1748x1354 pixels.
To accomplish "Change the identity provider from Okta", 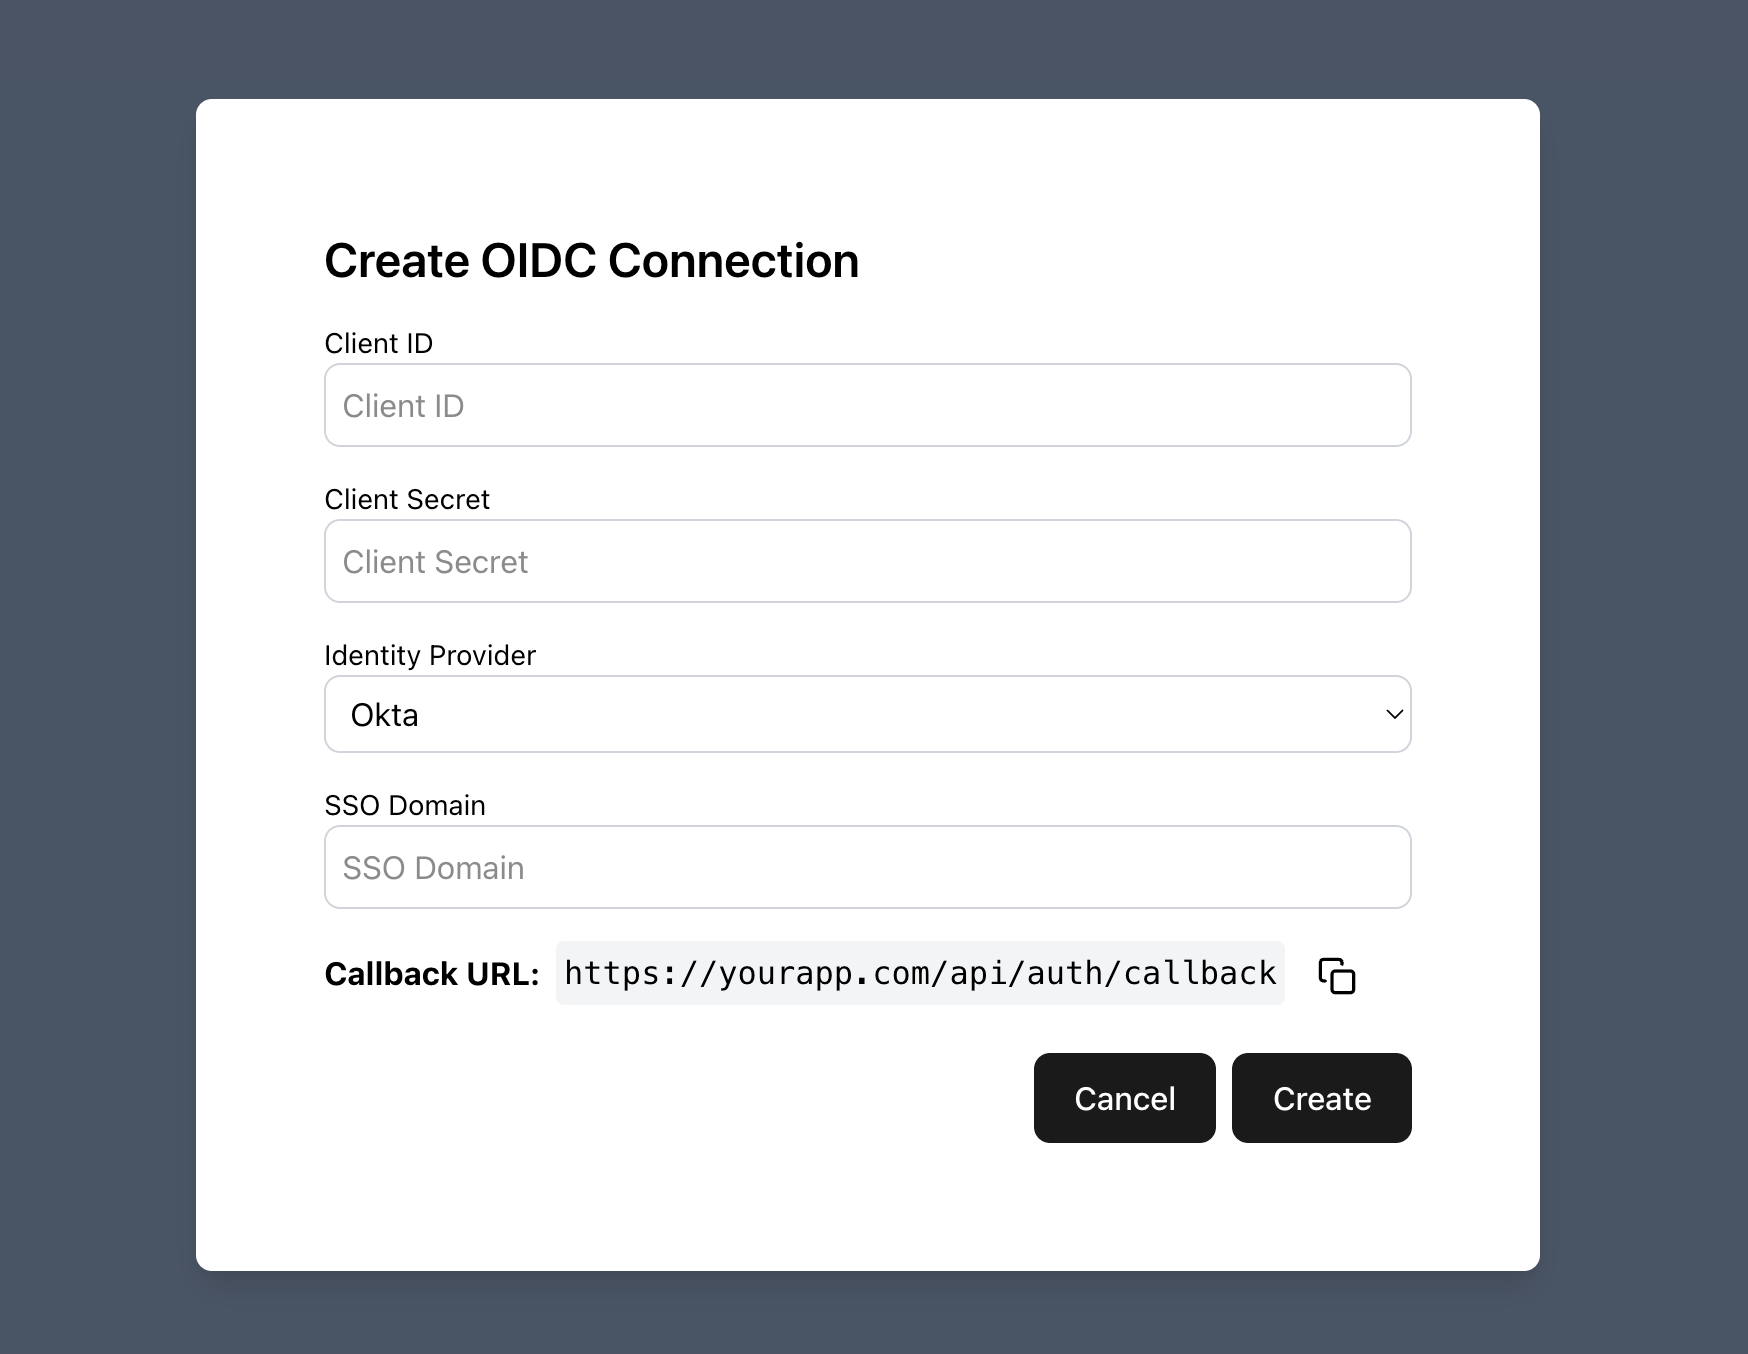I will [x=866, y=714].
